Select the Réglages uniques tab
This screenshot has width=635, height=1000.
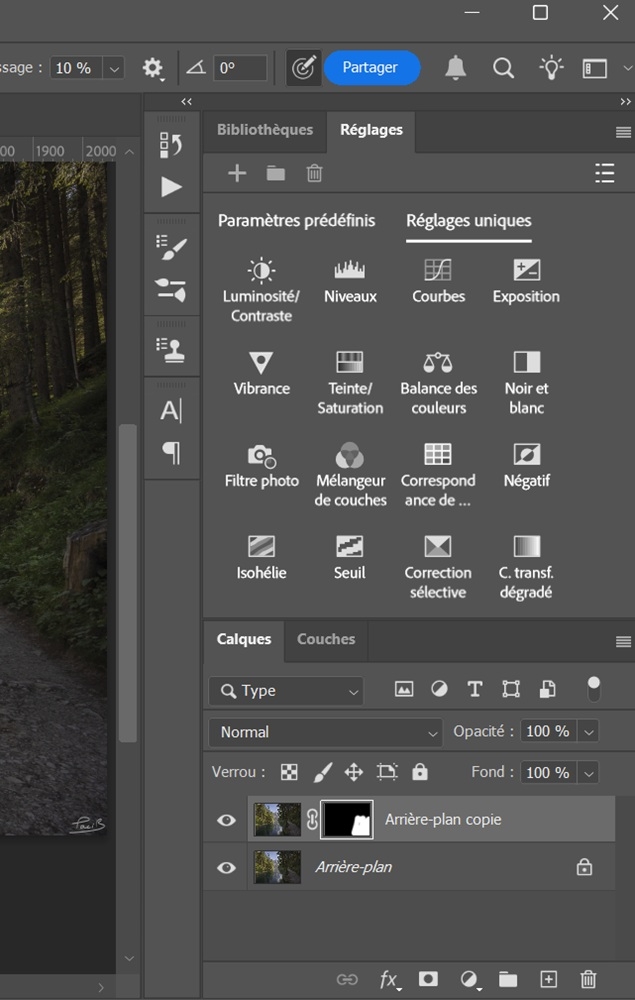tap(469, 221)
